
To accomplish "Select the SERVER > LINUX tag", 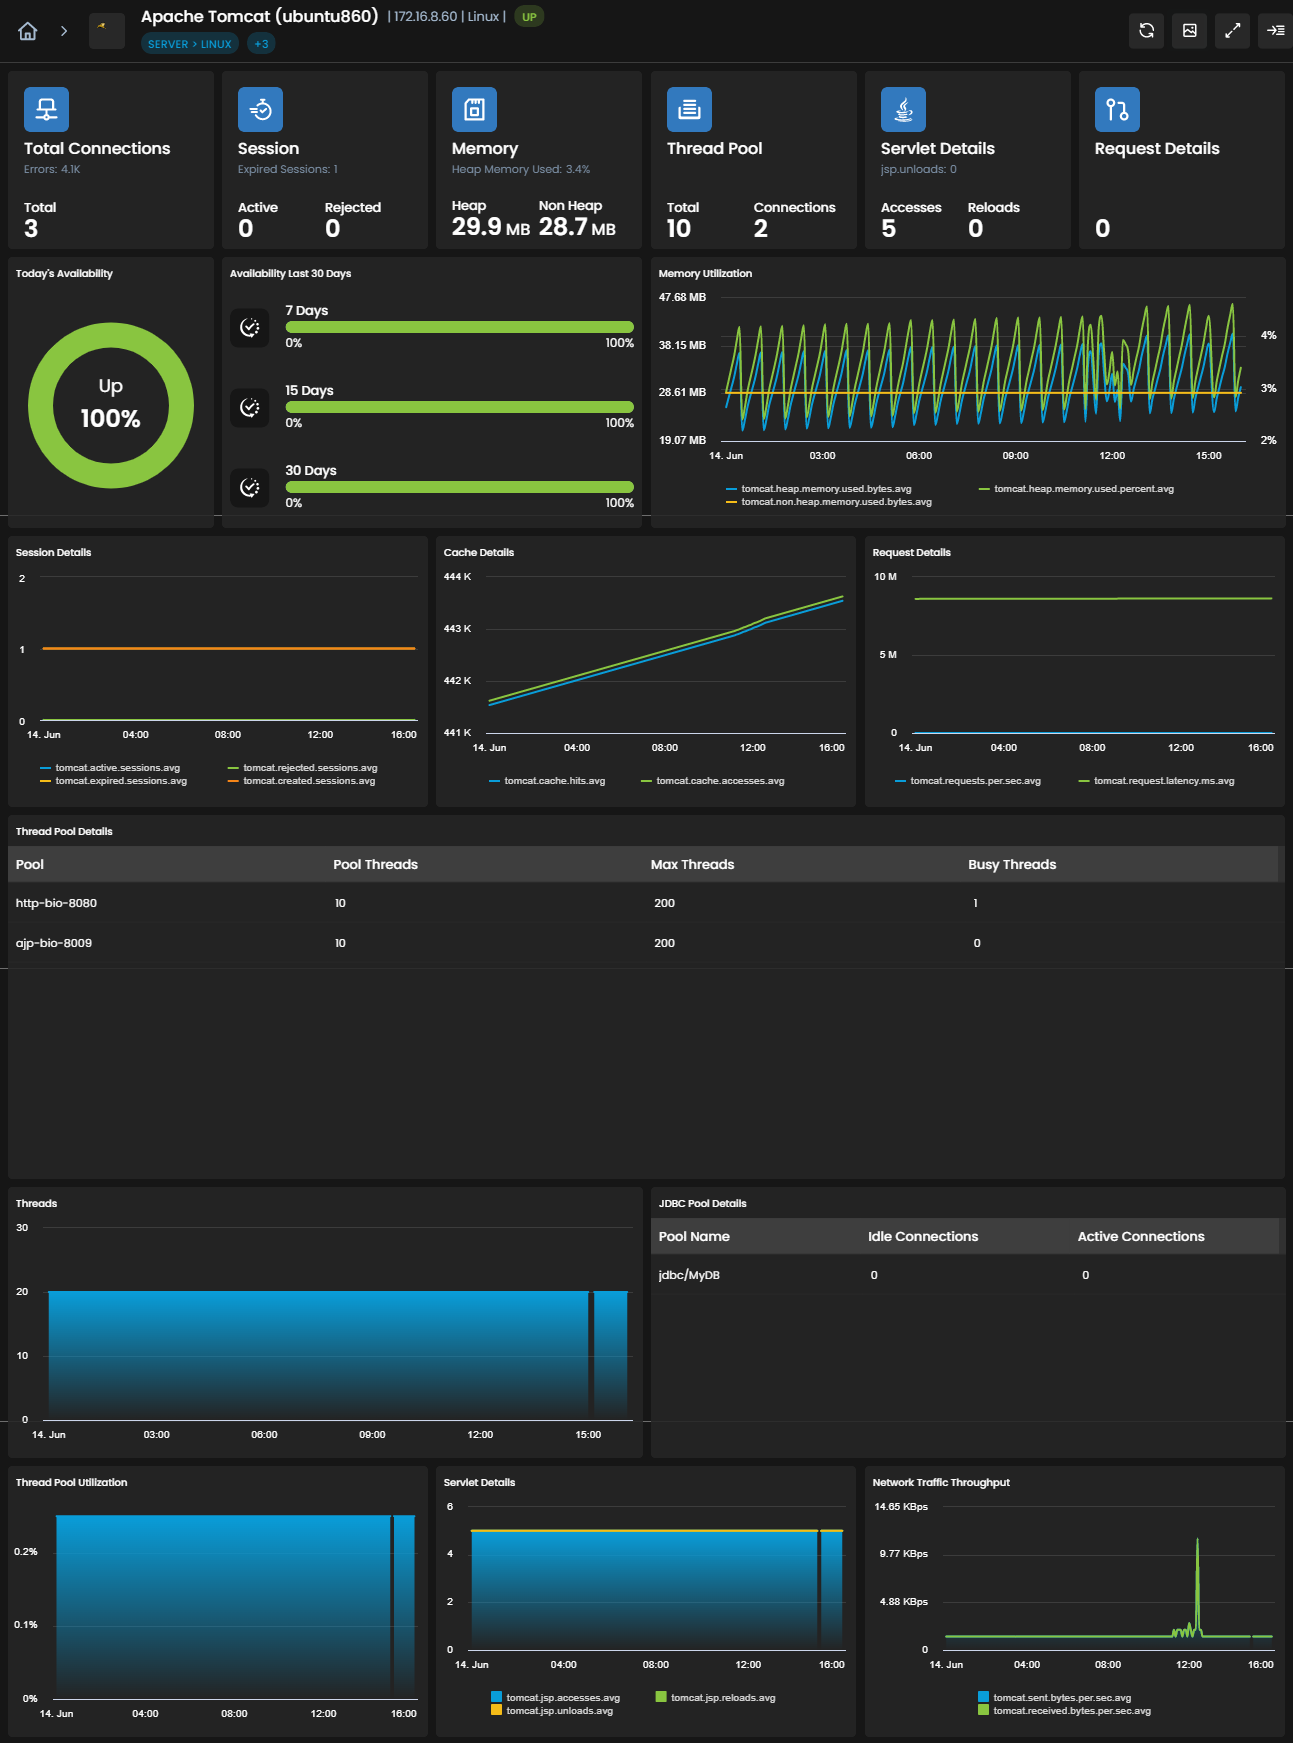I will [189, 44].
